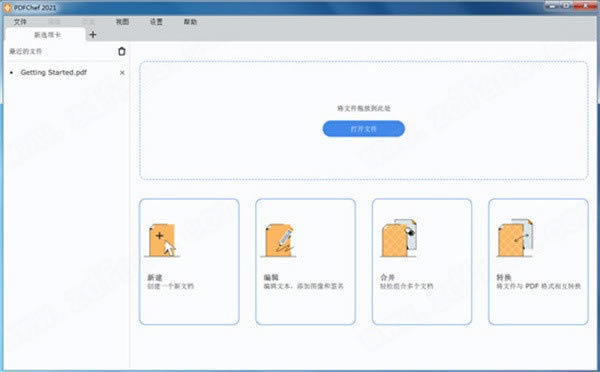Click the 新建 card title text
Viewport: 600px width, 372px height.
pos(155,277)
